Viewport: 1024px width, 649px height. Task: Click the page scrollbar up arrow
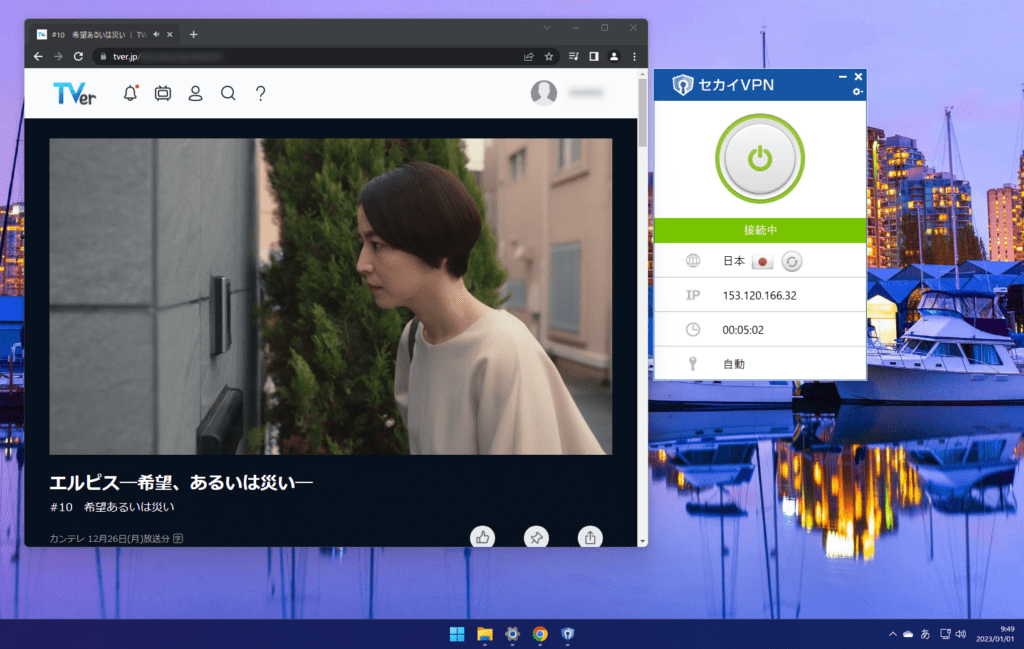click(x=643, y=74)
